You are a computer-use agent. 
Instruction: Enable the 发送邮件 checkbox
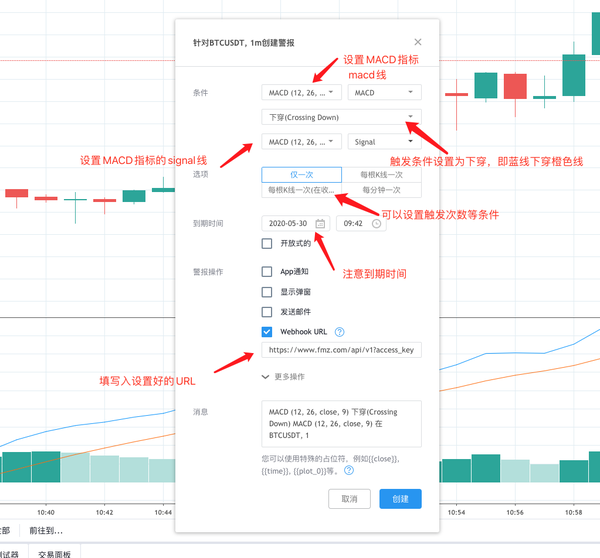tap(267, 312)
